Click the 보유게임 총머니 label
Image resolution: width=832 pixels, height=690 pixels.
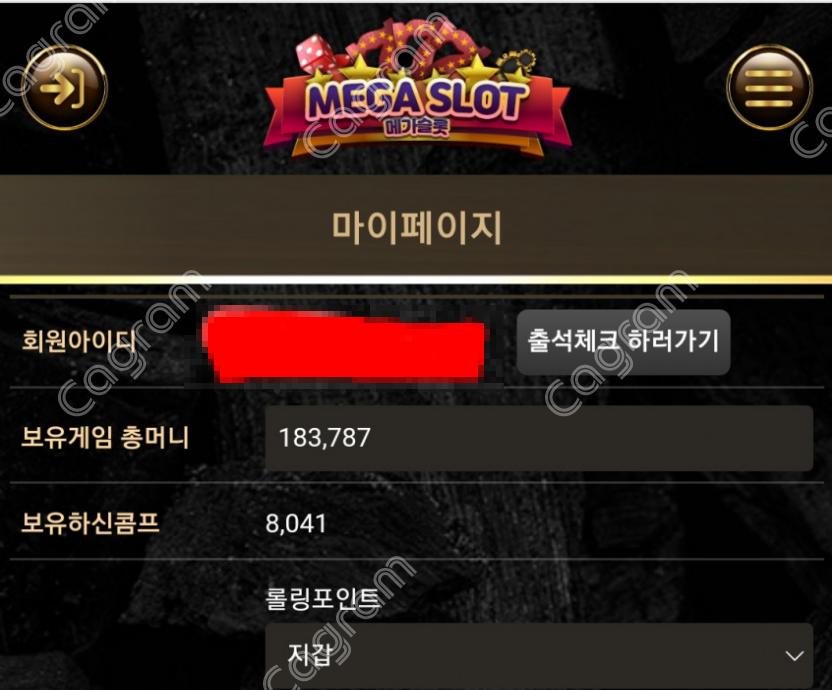coord(105,438)
